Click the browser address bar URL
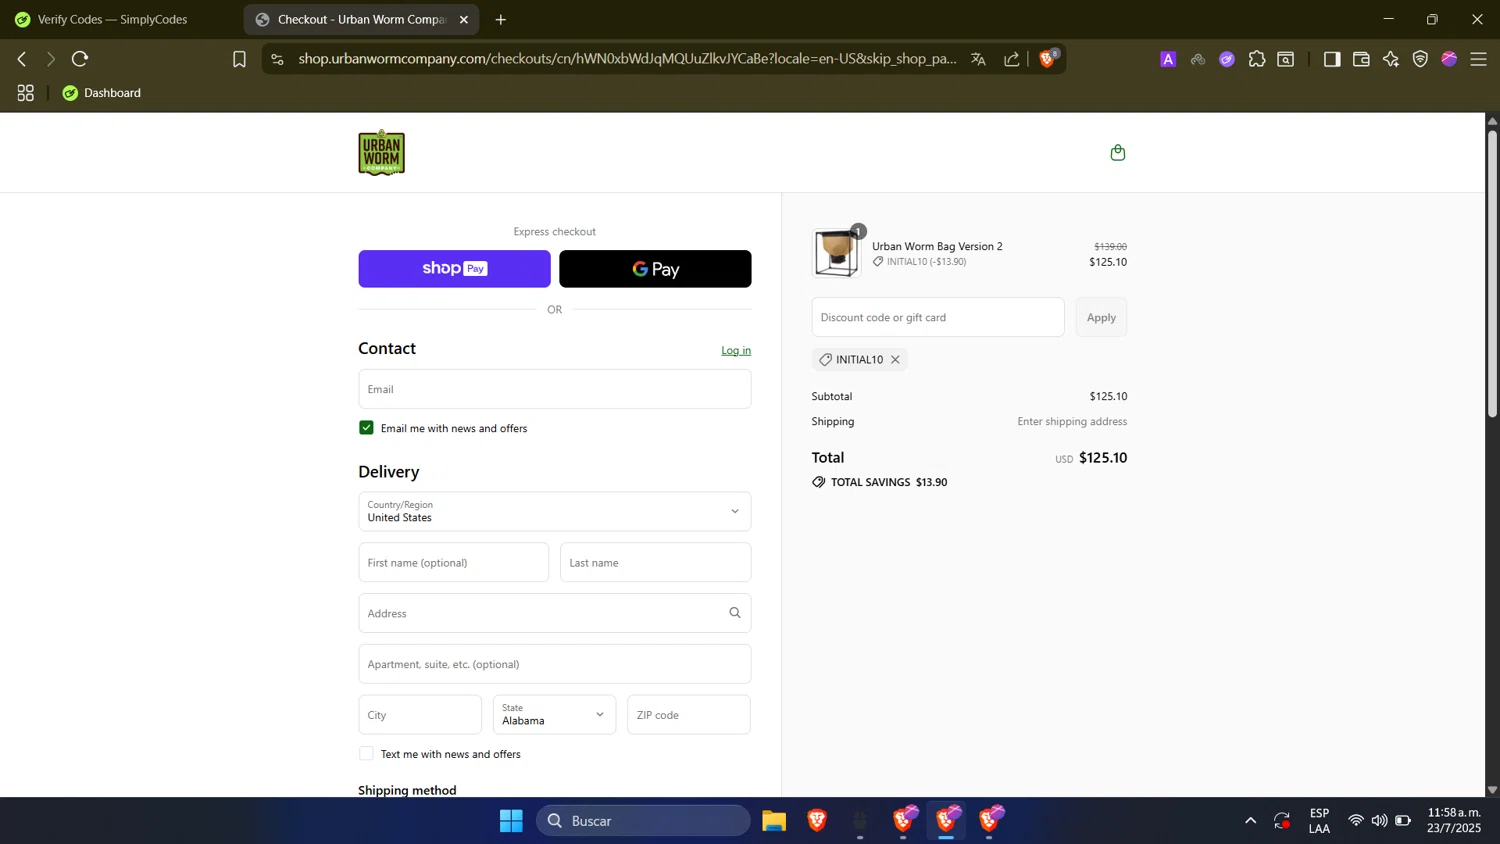 627,60
